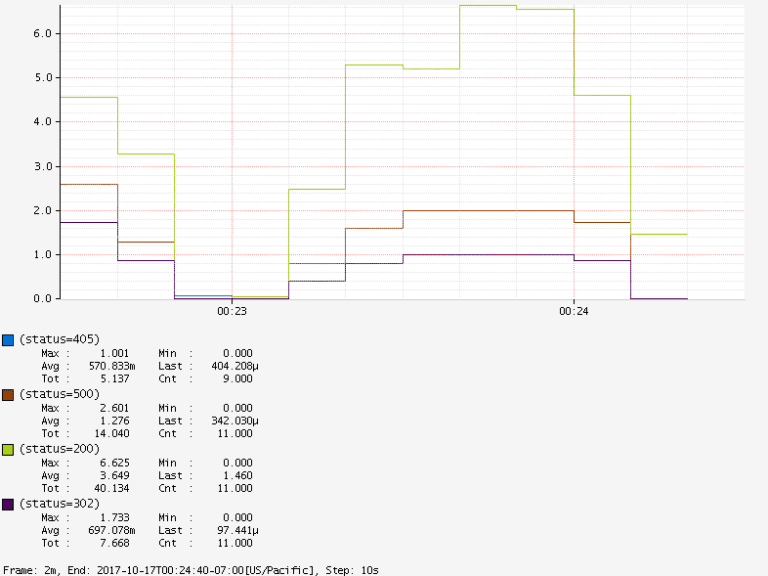Select the (status=405) legend label
The height and width of the screenshot is (576, 768).
[59, 339]
